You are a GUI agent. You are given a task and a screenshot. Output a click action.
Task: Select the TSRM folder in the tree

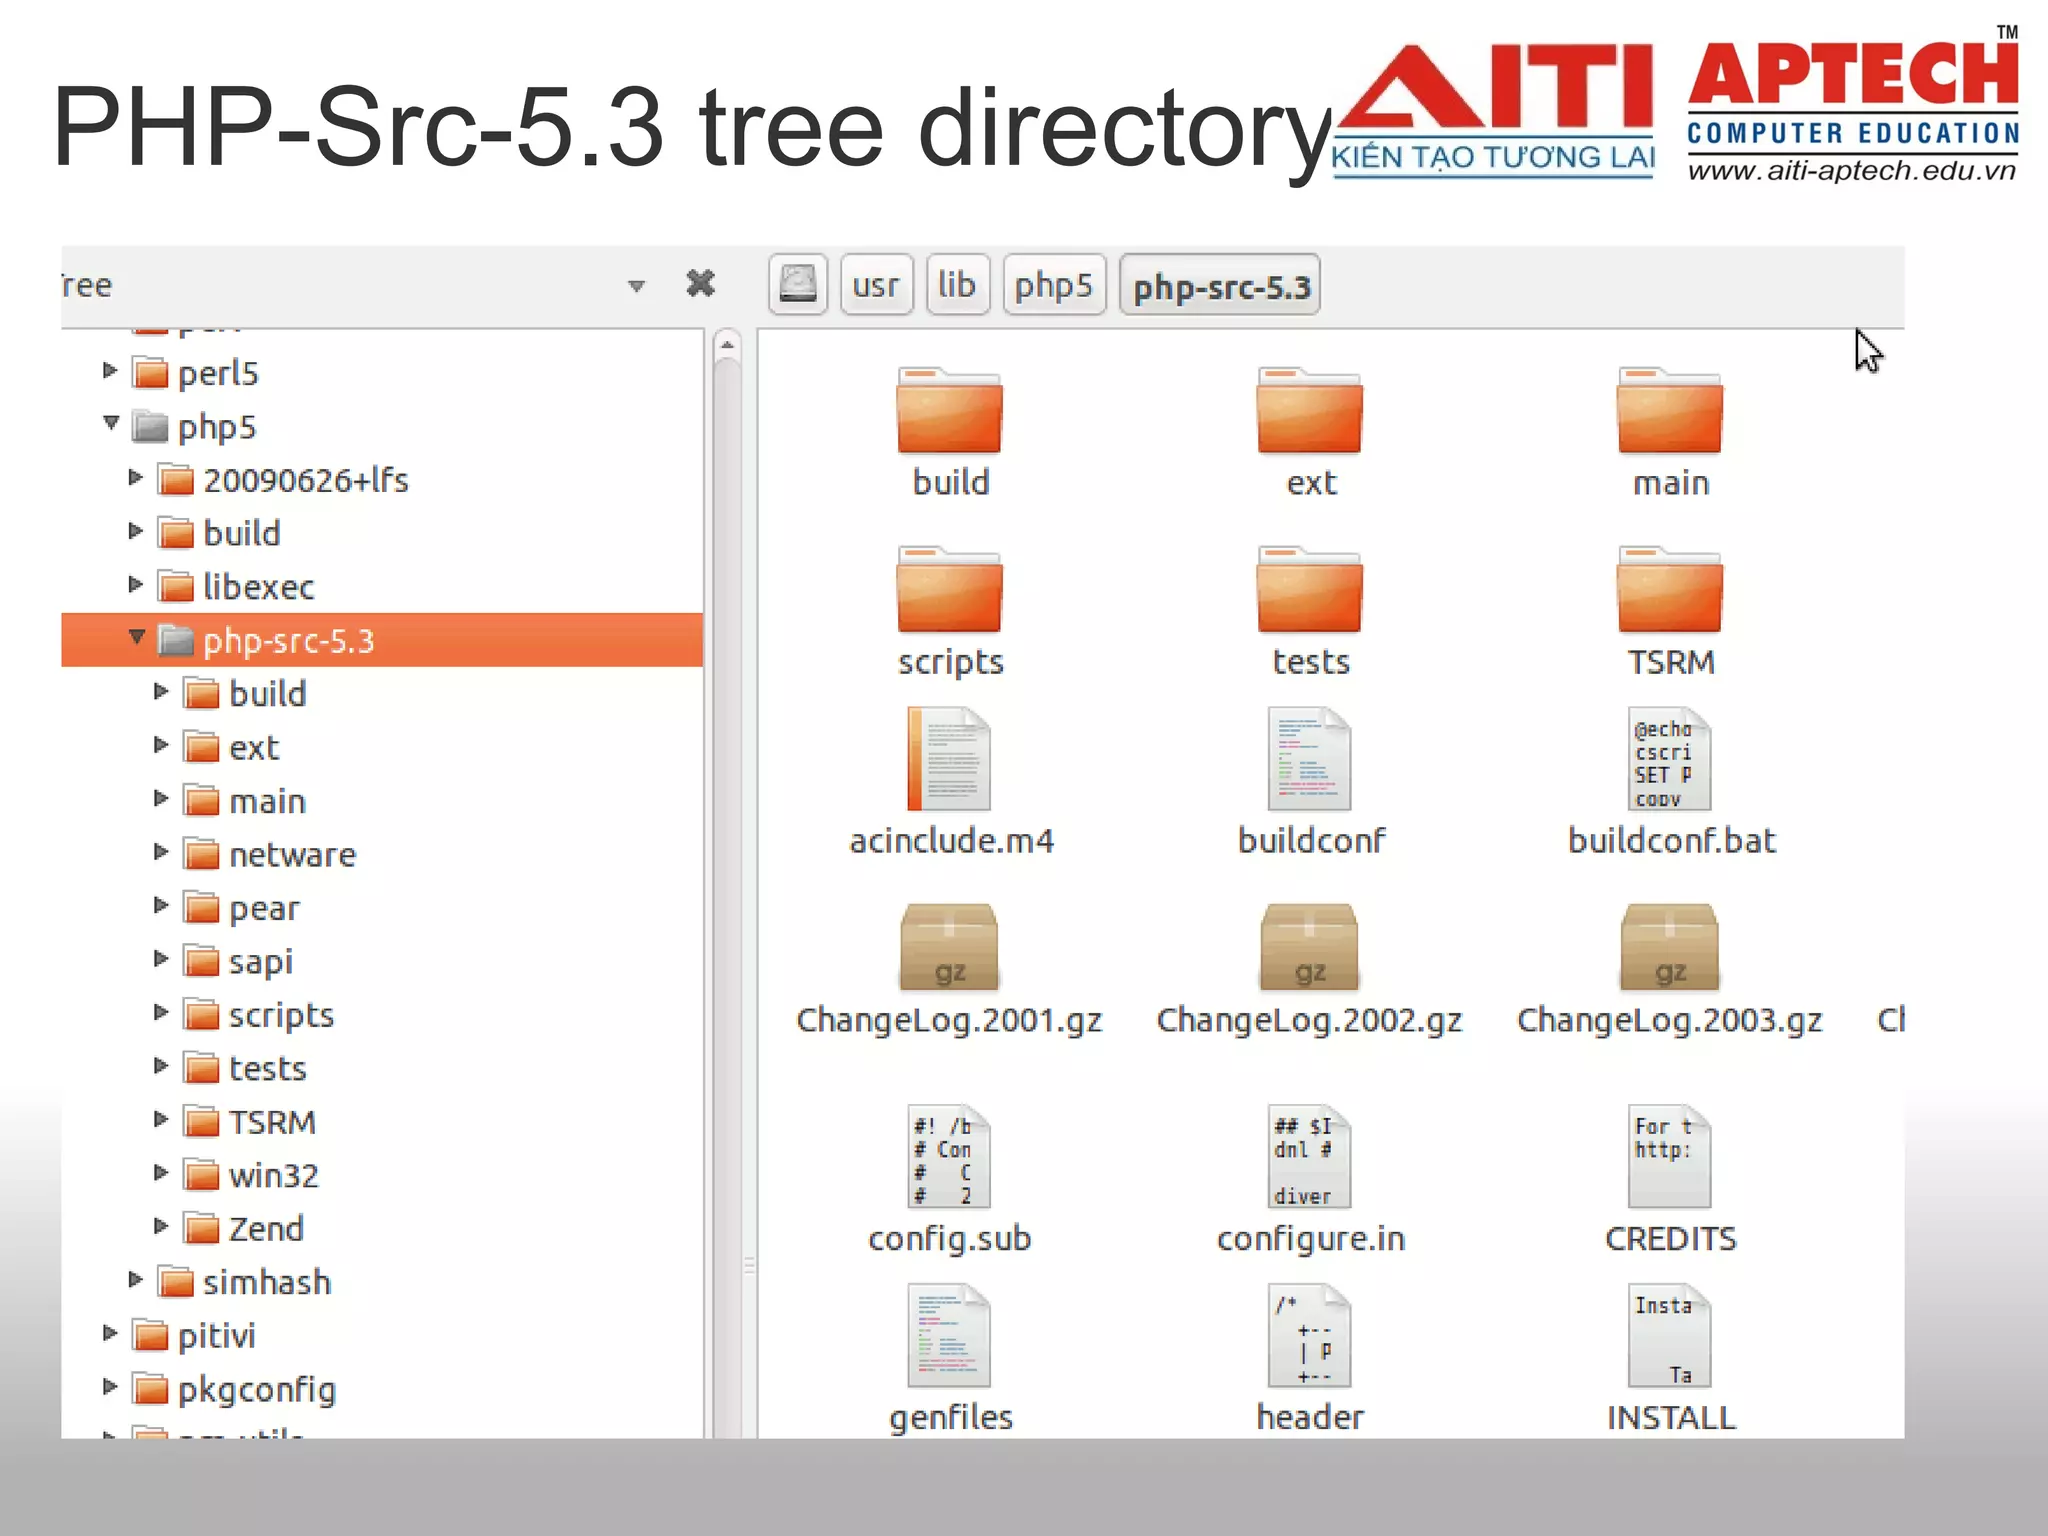(249, 1122)
